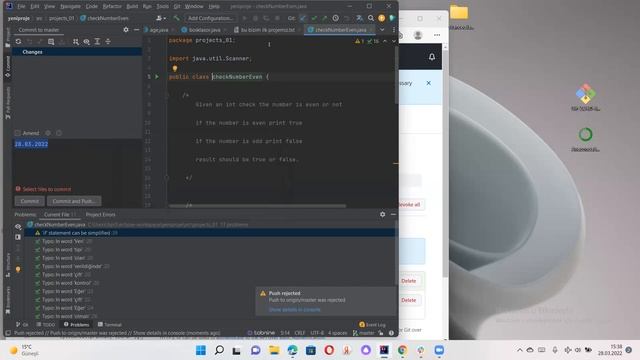
Task: Click Revoke all button in browser window
Action: [410, 204]
